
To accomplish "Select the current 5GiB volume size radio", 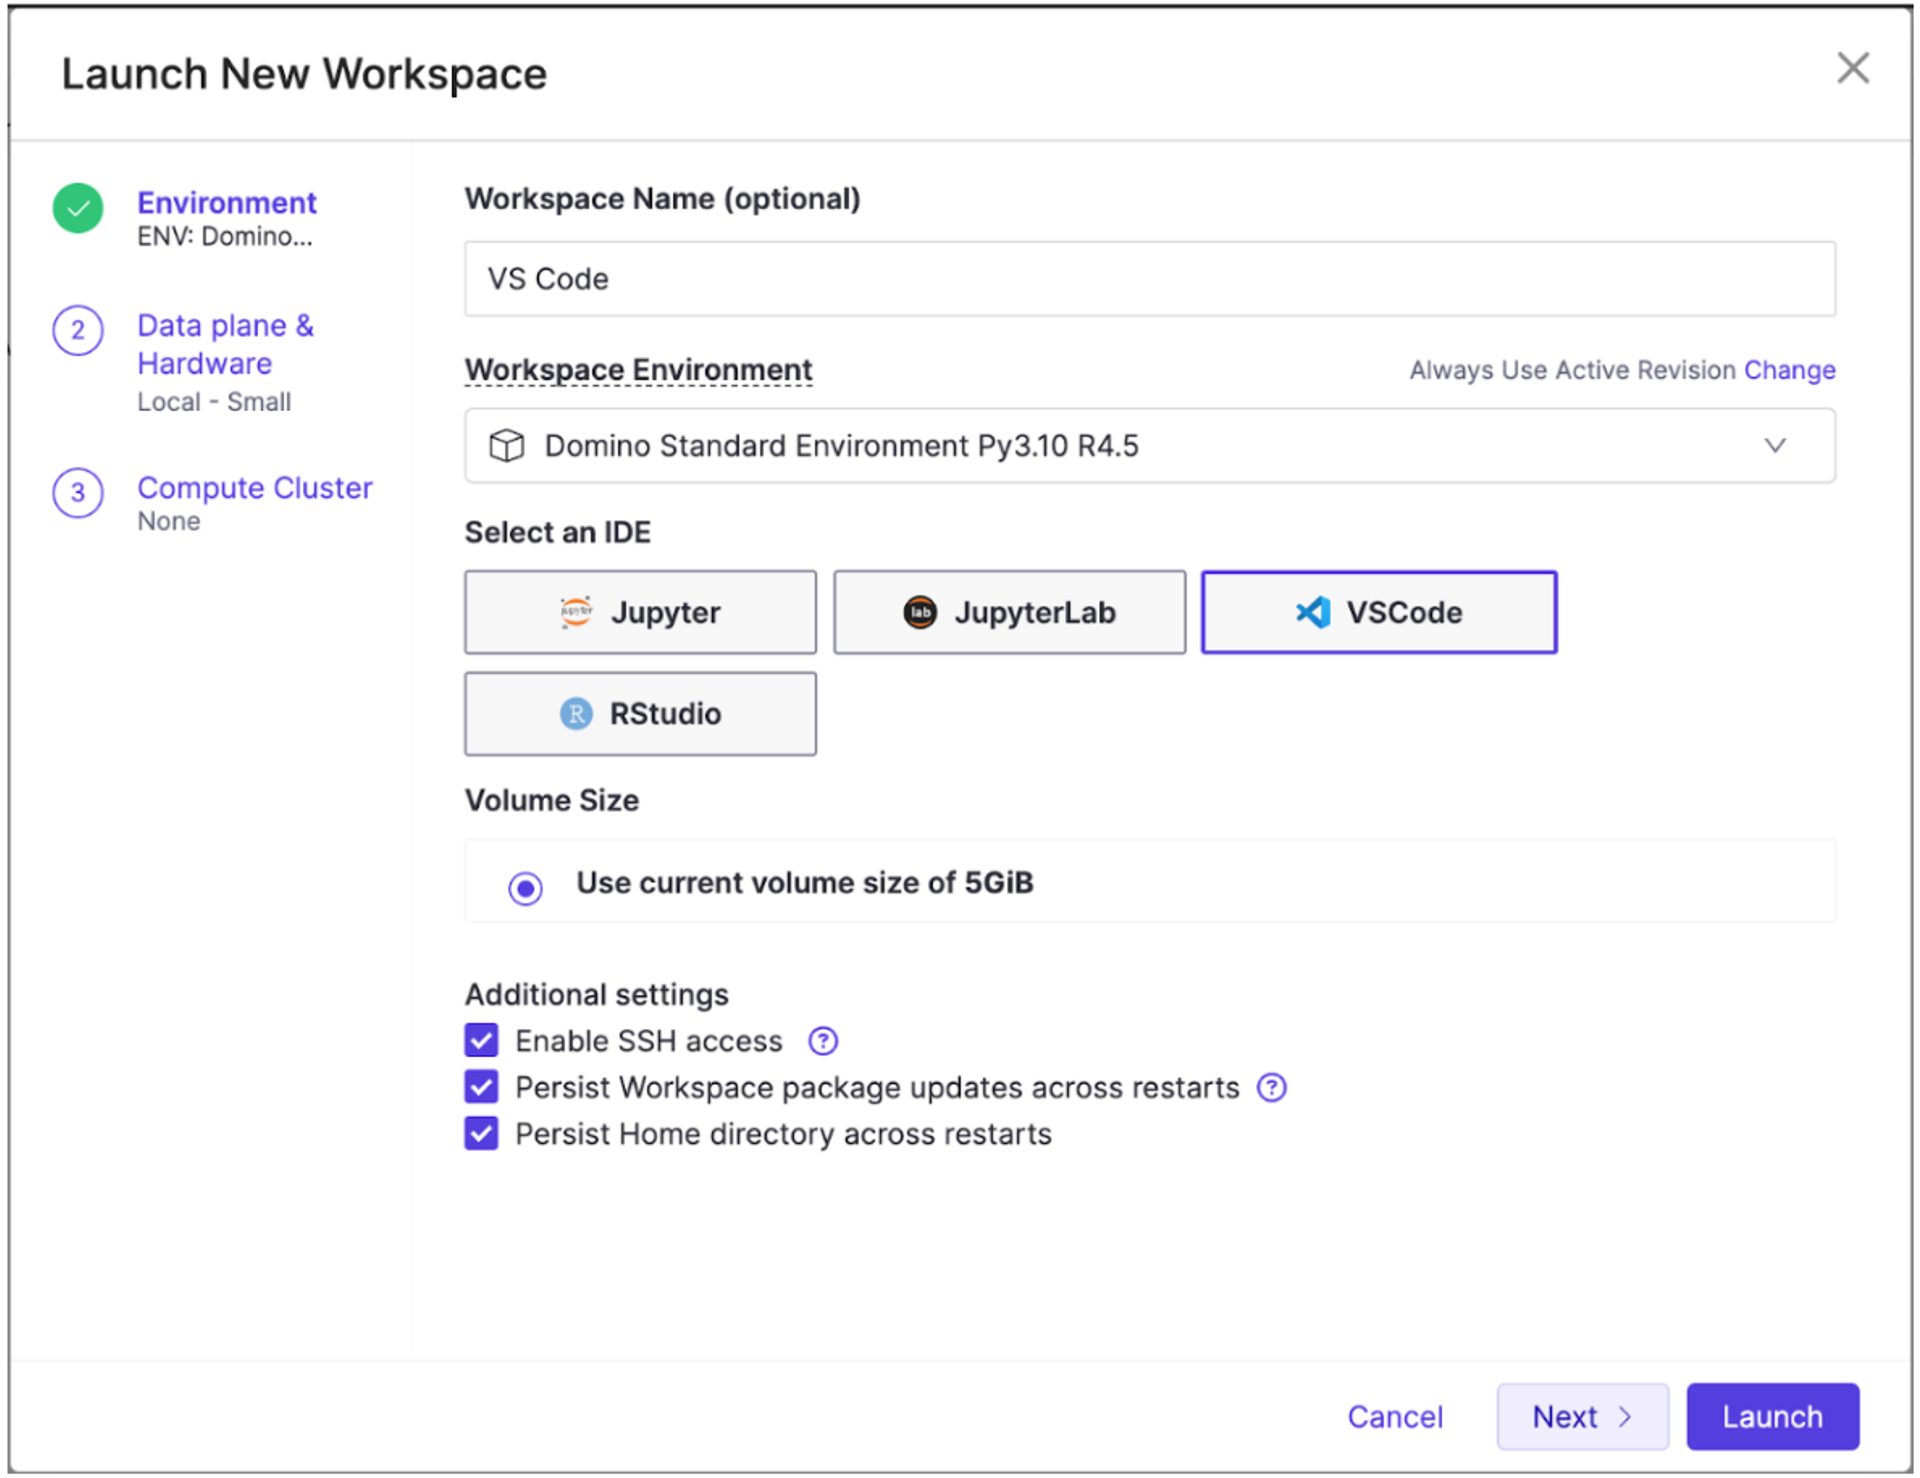I will click(525, 887).
